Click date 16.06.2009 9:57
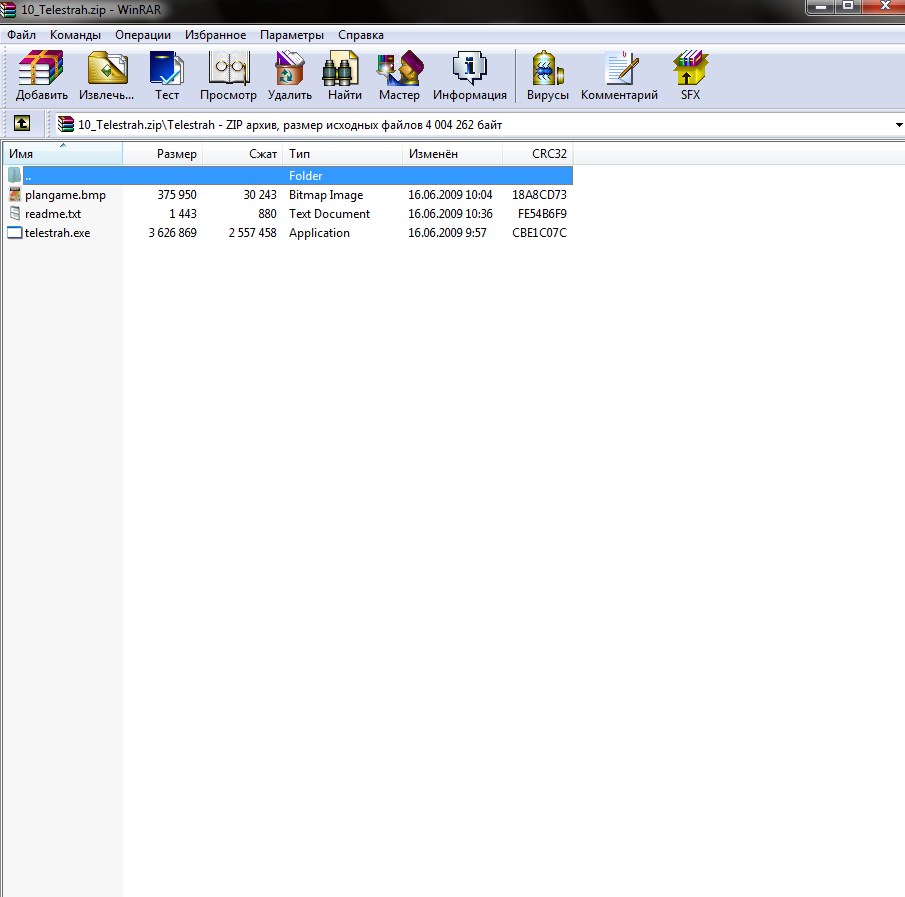This screenshot has width=905, height=897. [x=447, y=233]
